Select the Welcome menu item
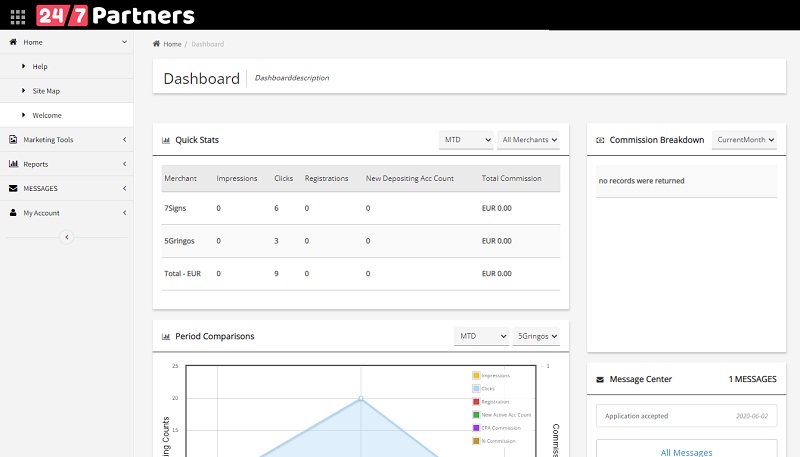Screen dimensions: 800x457 [x=66, y=115]
